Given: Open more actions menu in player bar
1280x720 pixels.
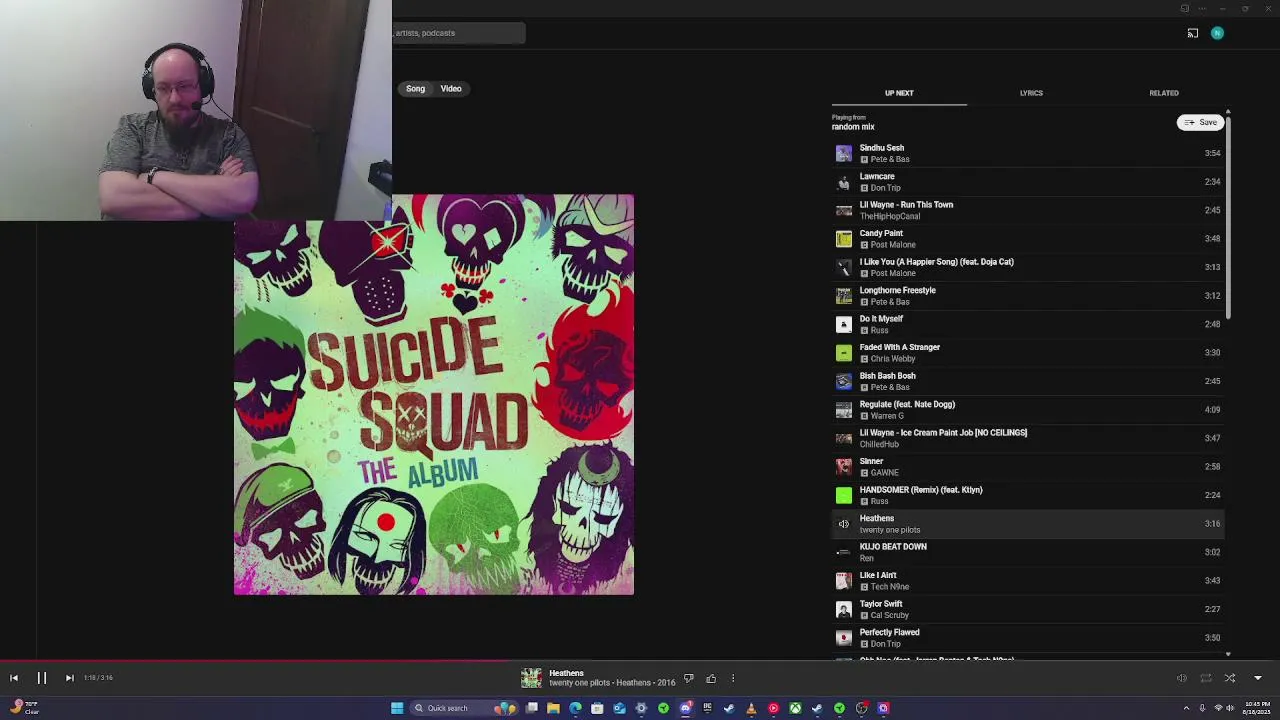Looking at the screenshot, I should click(733, 679).
